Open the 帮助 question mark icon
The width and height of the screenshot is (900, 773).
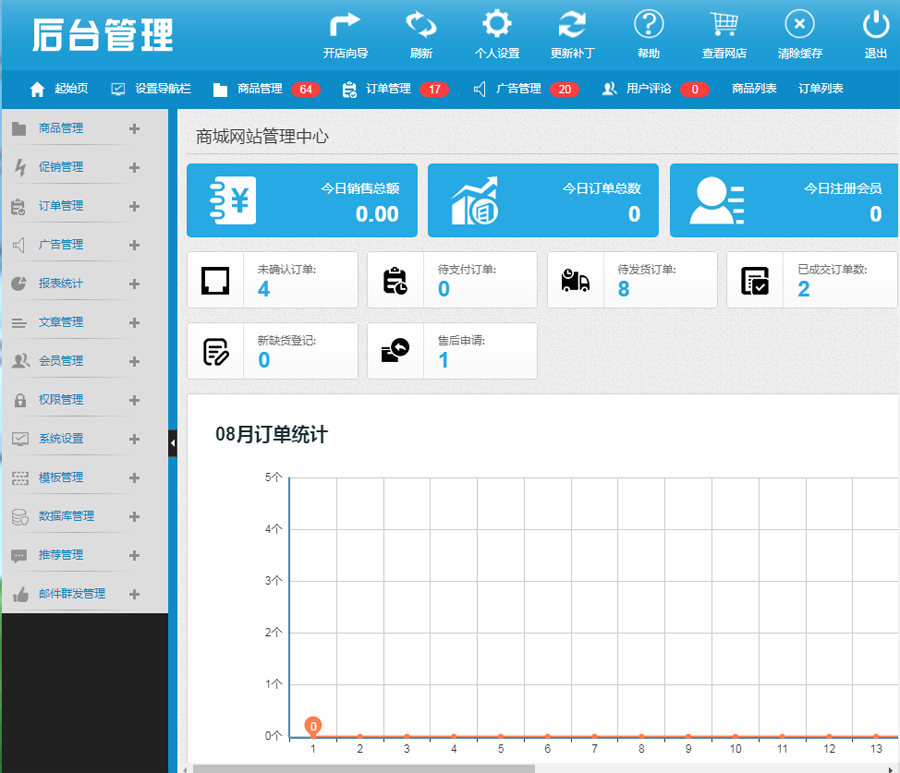coord(648,25)
